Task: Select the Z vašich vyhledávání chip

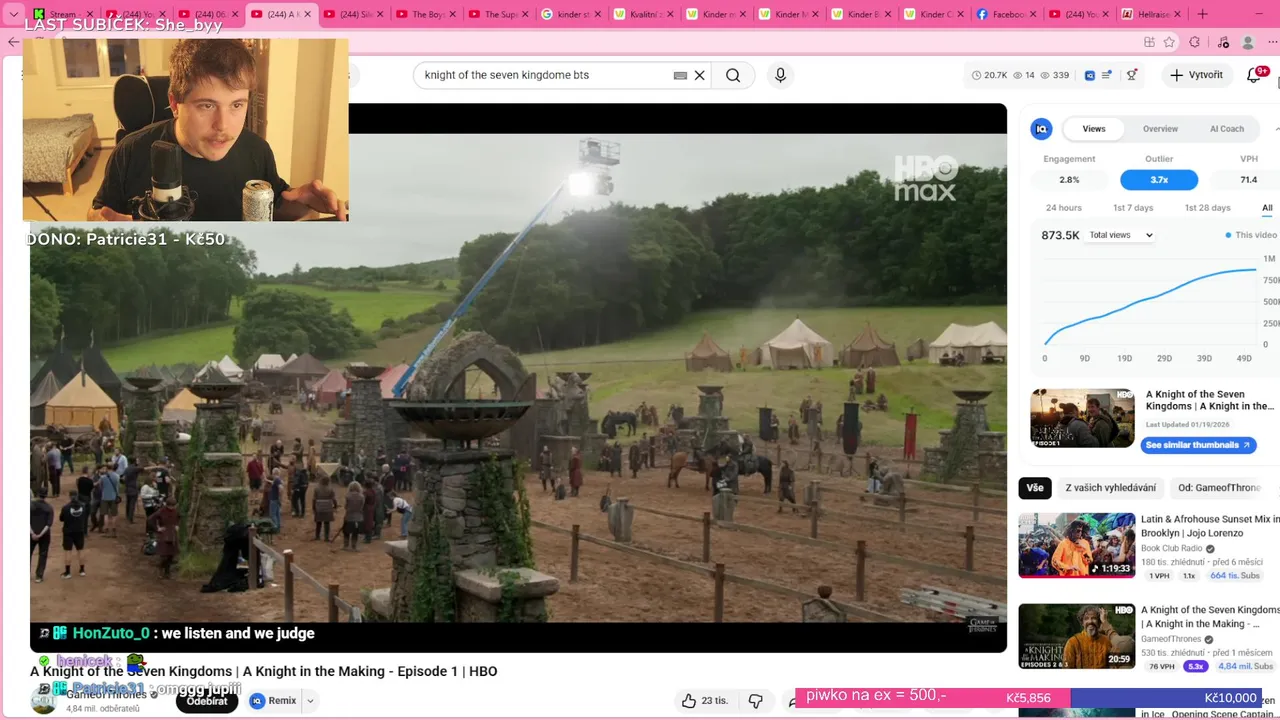Action: pos(1110,488)
